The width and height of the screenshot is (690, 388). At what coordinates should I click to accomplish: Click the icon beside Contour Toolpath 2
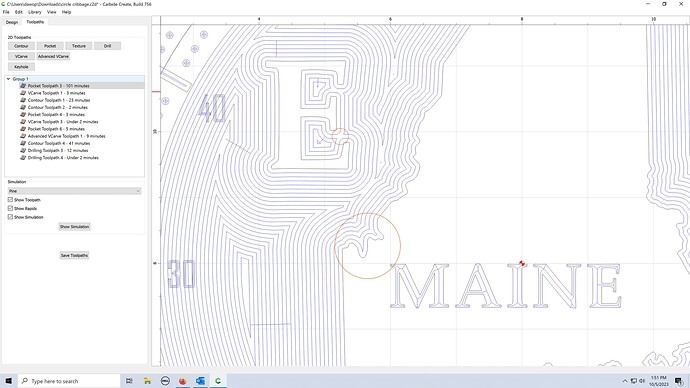(x=23, y=107)
